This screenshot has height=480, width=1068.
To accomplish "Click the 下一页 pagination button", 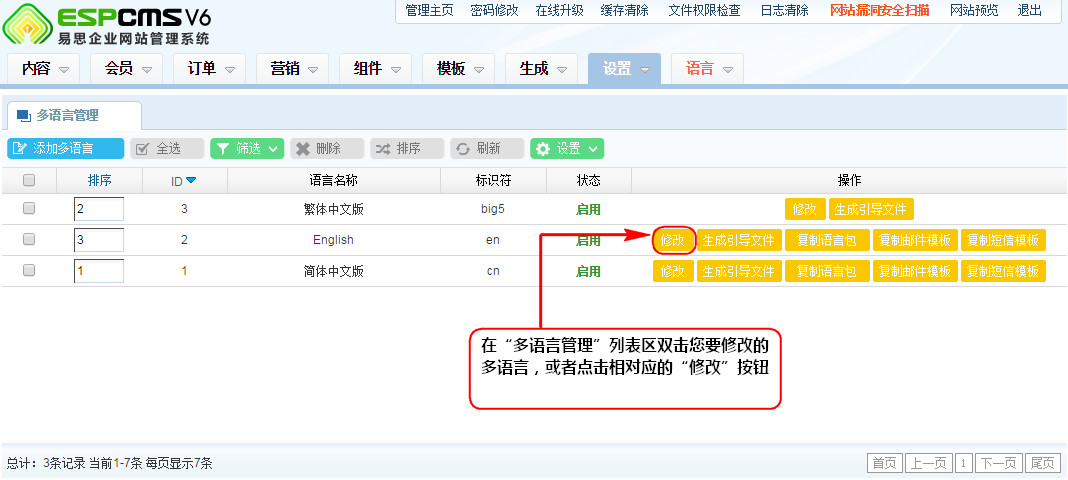I will pyautogui.click(x=999, y=464).
